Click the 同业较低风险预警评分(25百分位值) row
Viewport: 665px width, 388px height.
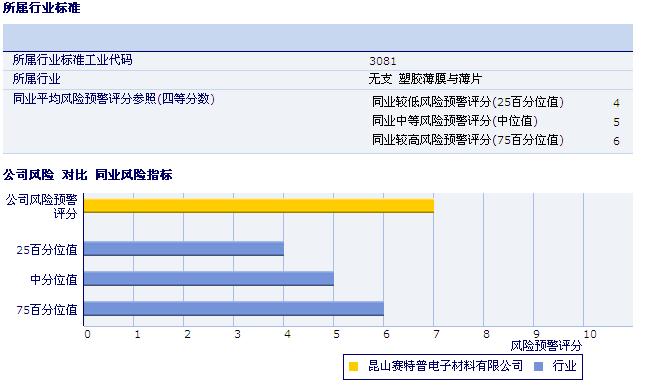[x=495, y=102]
